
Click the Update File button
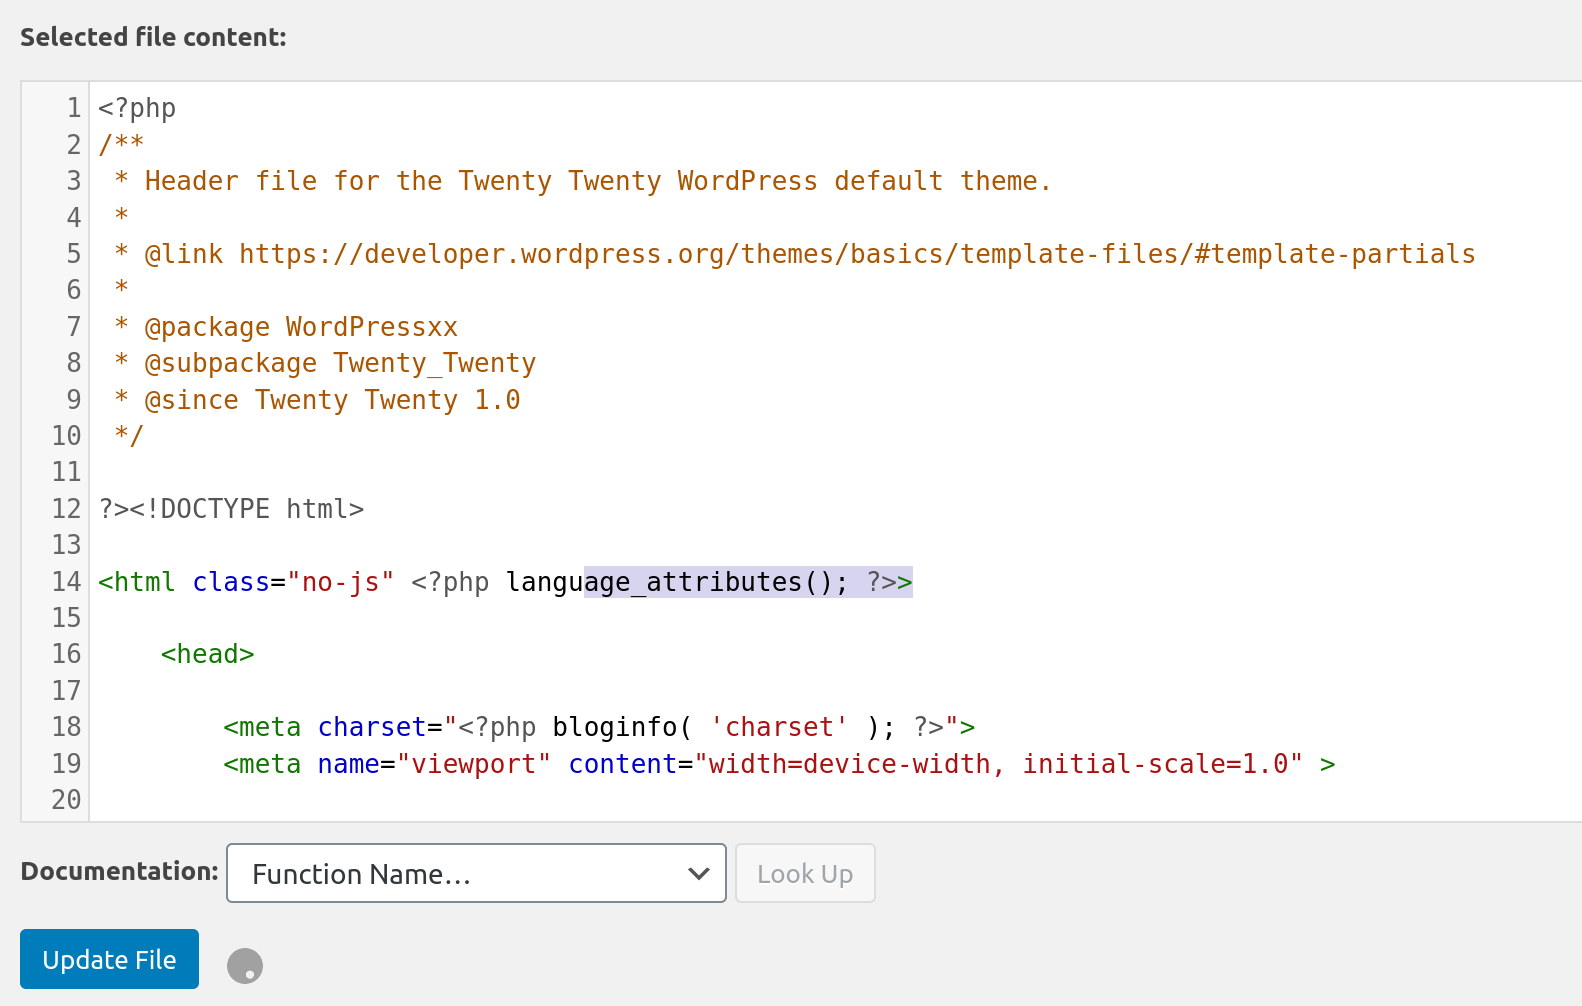tap(109, 959)
